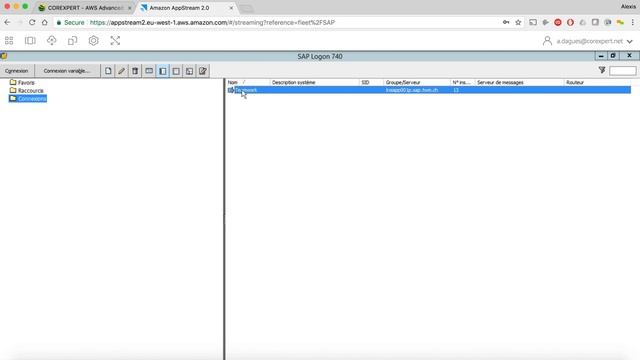The height and width of the screenshot is (360, 640).
Task: Sort by the Nom column header
Action: (248, 82)
